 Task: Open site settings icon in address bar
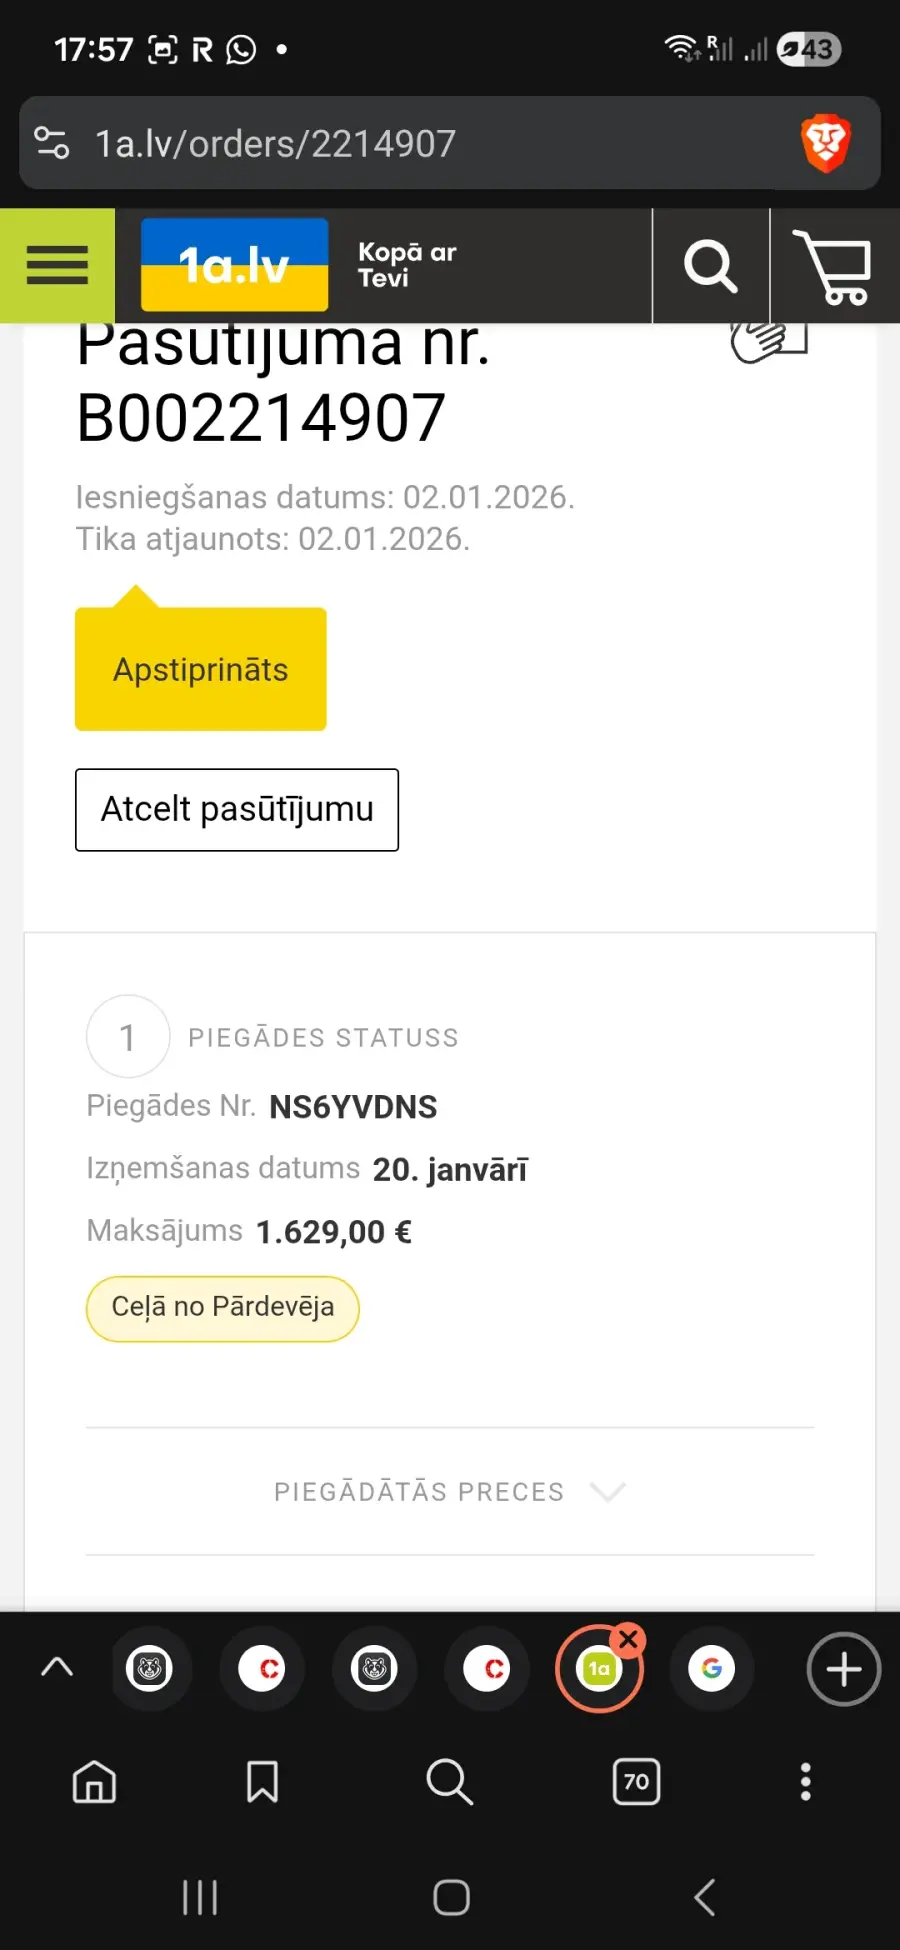pyautogui.click(x=52, y=143)
